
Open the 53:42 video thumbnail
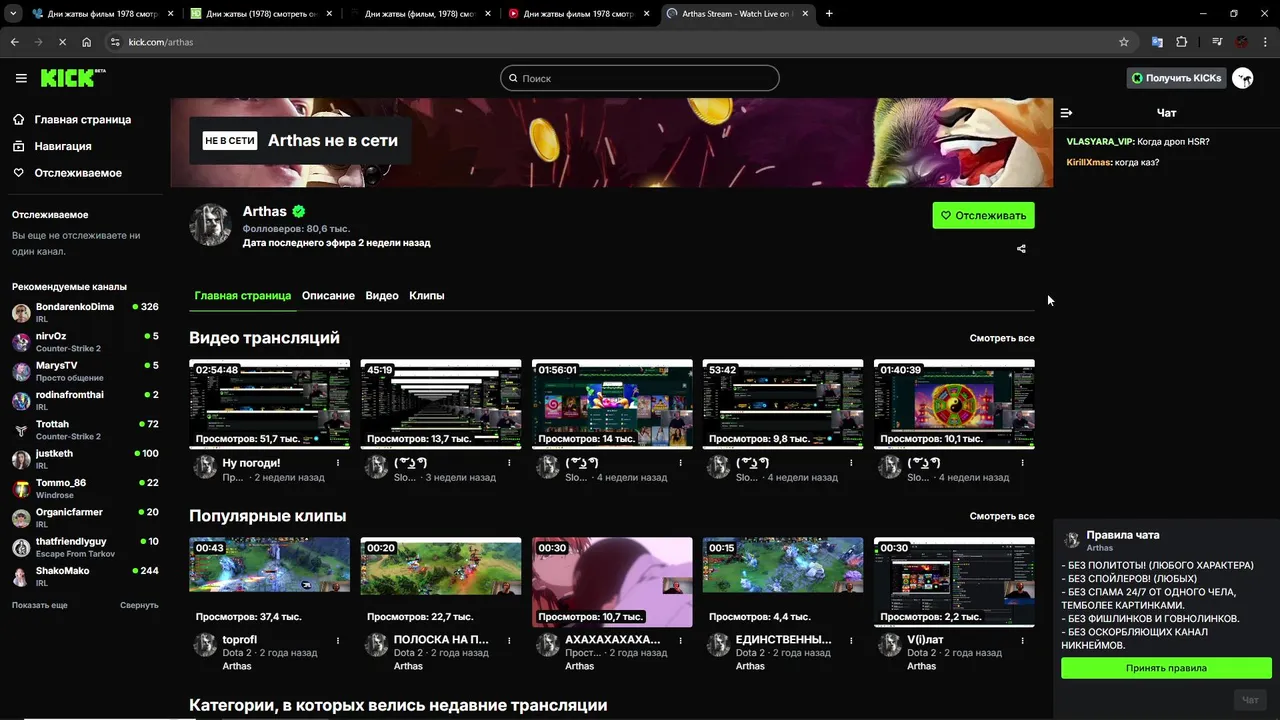(x=783, y=404)
